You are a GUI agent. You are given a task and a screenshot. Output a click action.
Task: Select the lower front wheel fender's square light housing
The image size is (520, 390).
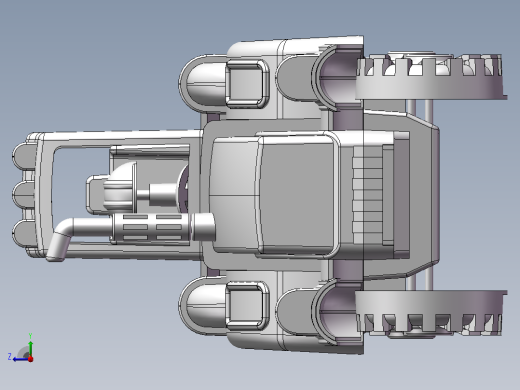pyautogui.click(x=247, y=306)
